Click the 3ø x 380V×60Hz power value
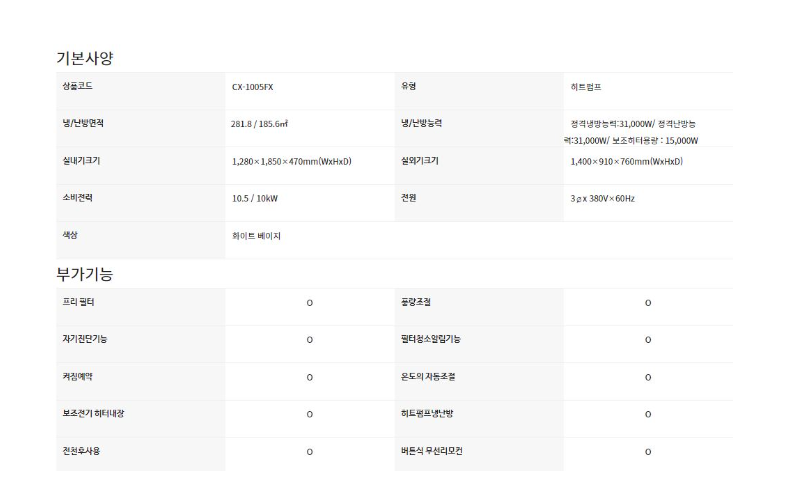 [602, 198]
